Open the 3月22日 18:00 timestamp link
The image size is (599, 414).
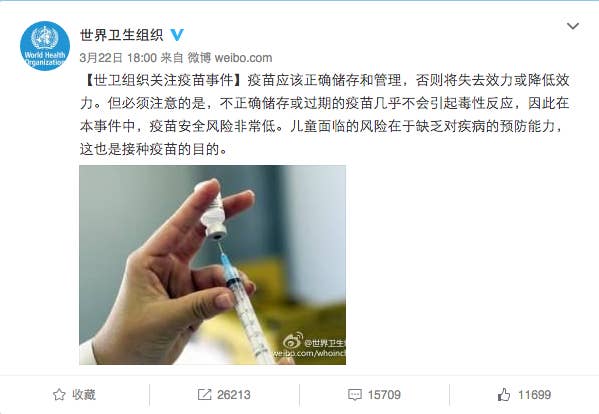point(118,58)
